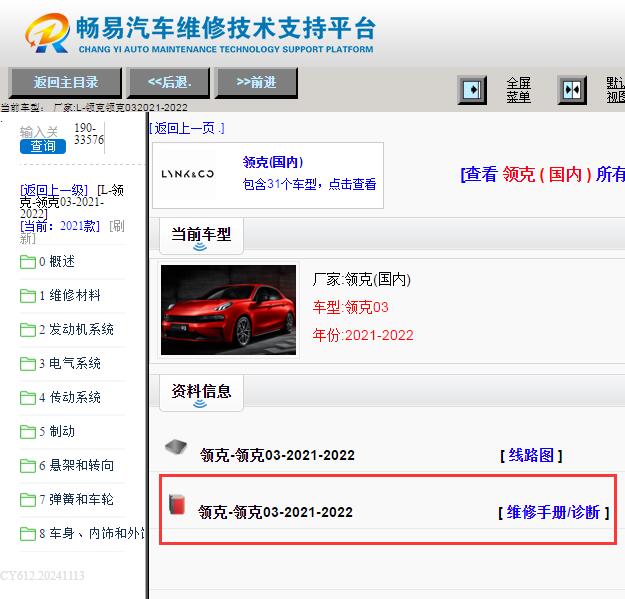Image resolution: width=625 pixels, height=599 pixels.
Task: Click the folder icon beside 弹簧和车轮
Action: point(28,499)
